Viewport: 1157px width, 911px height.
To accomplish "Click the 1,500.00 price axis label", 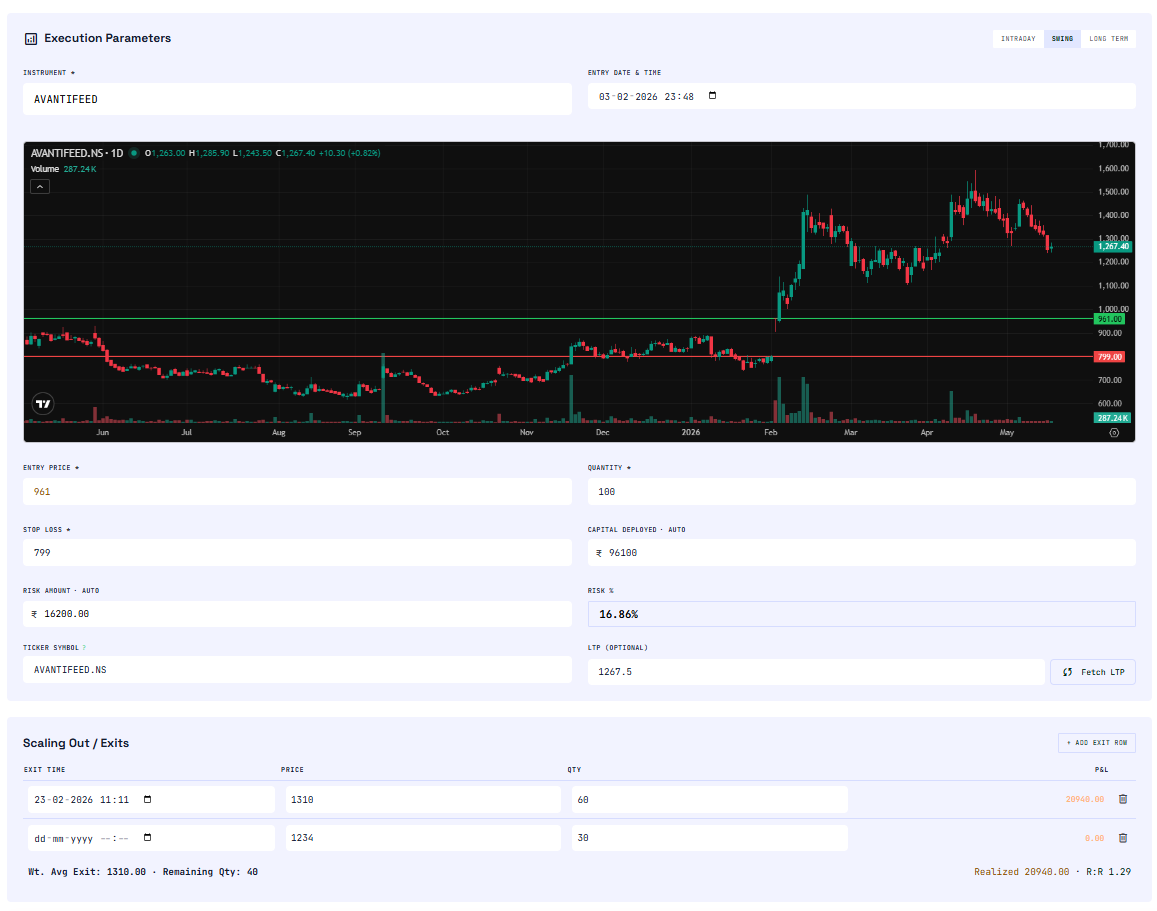I will coord(1113,192).
